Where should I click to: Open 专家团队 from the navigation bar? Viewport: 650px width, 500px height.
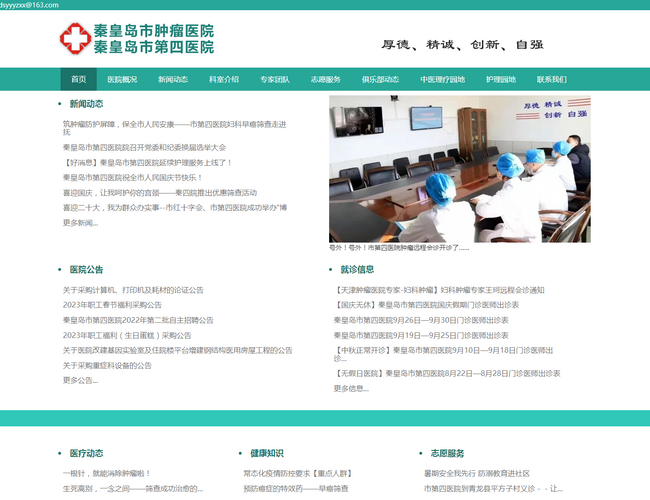(275, 79)
